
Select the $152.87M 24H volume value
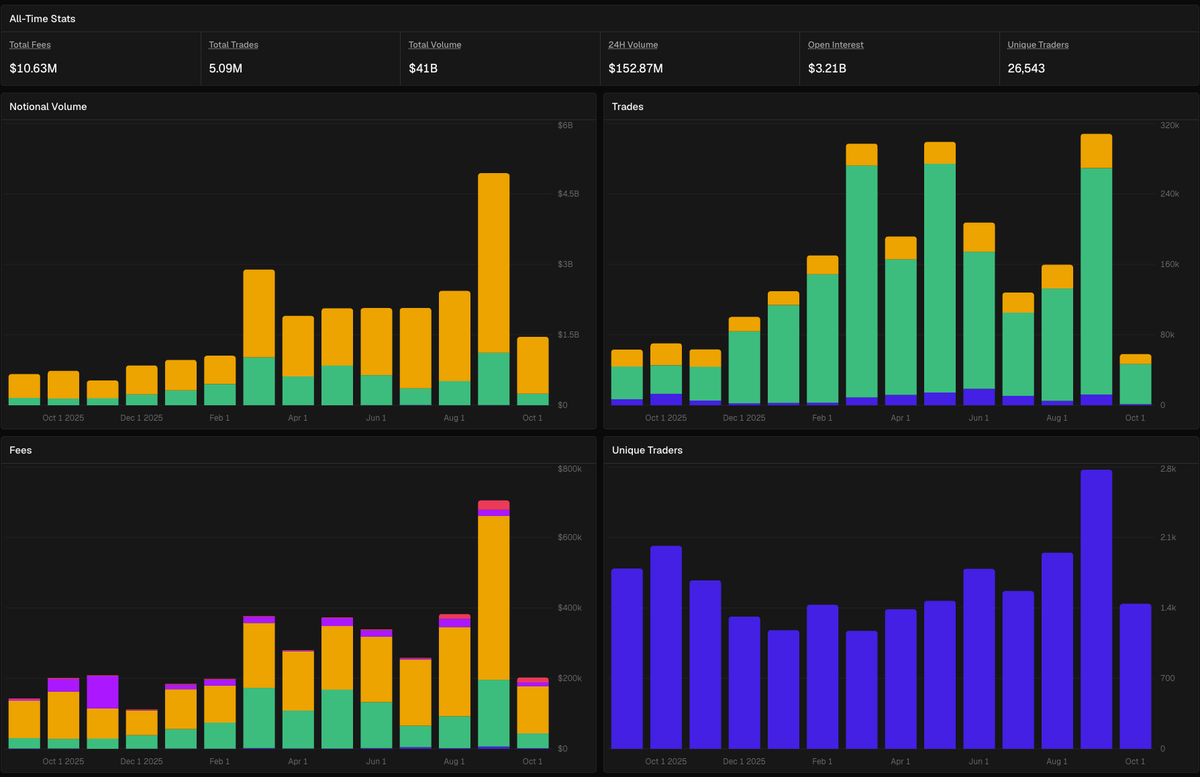[x=635, y=69]
